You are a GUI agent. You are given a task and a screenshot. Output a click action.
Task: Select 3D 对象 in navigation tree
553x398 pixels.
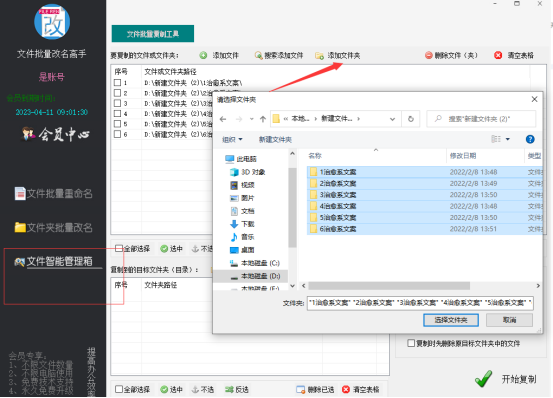(248, 172)
